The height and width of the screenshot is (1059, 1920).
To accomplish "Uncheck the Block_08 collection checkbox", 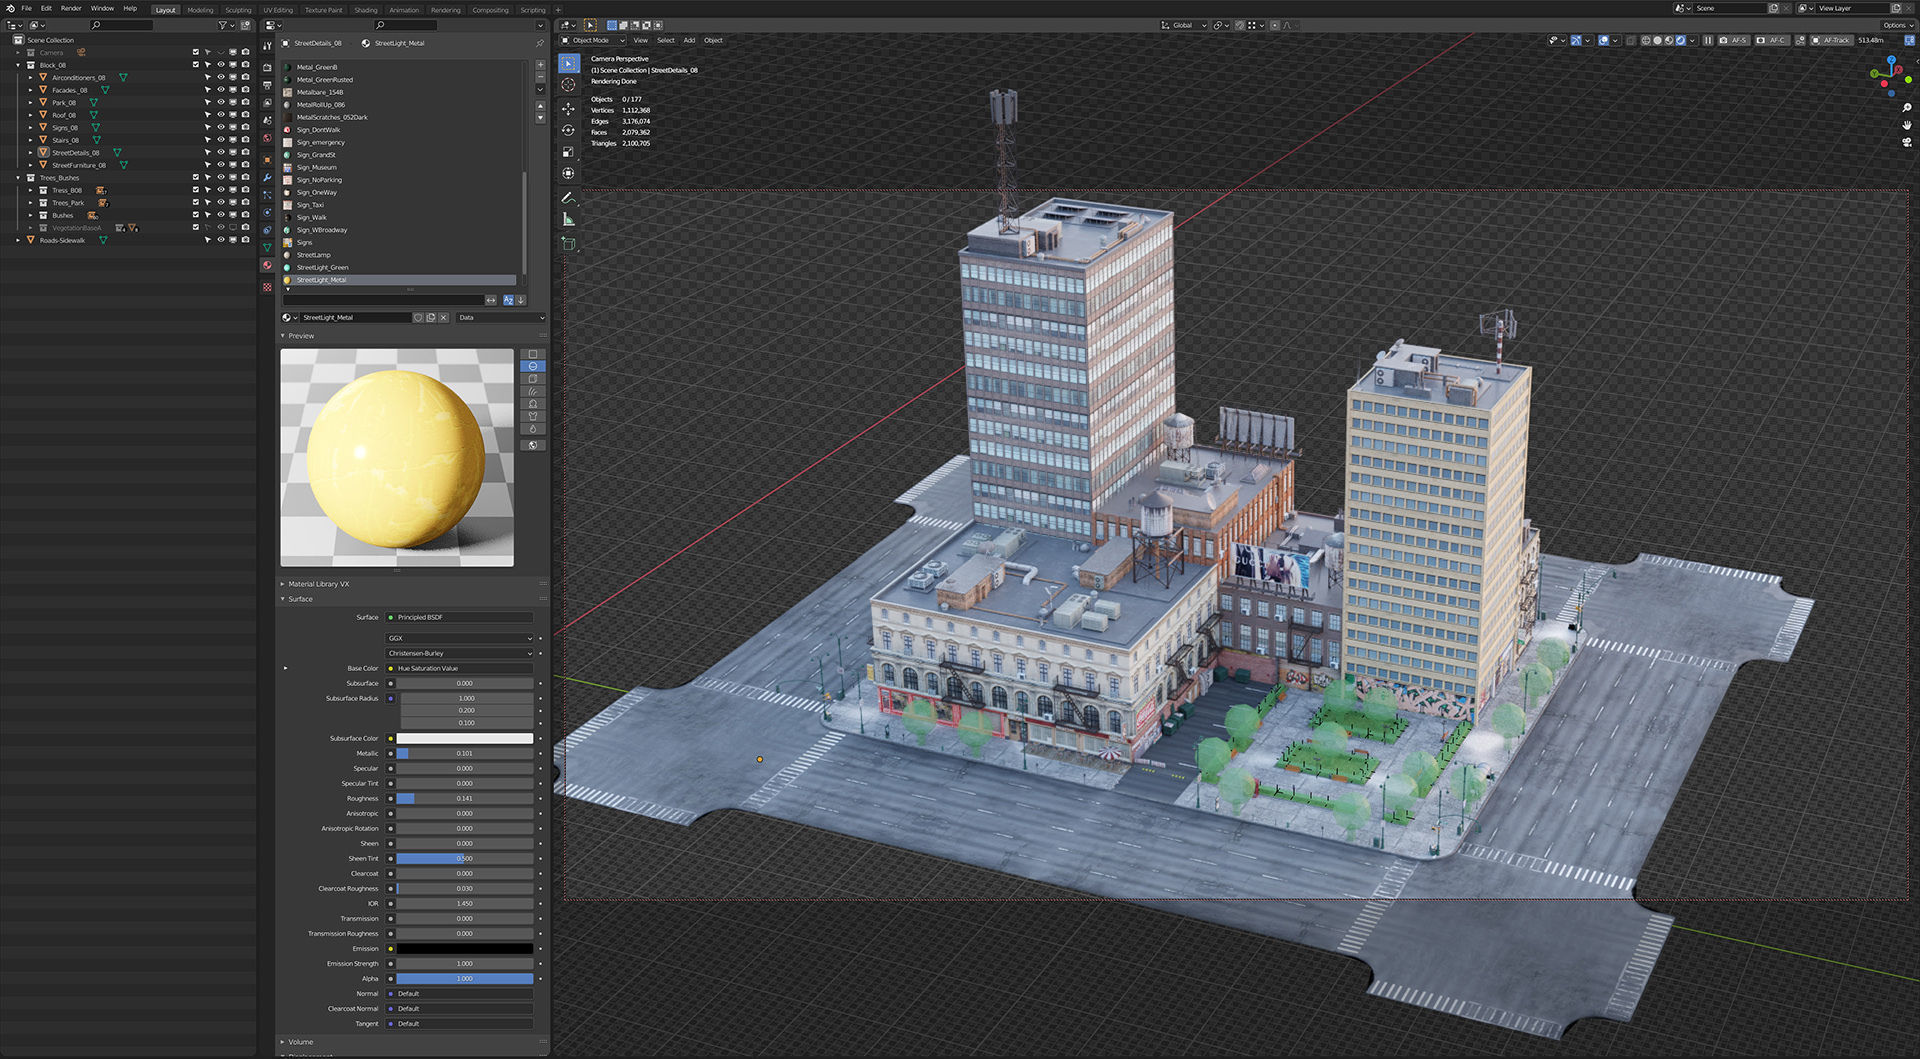I will 196,65.
